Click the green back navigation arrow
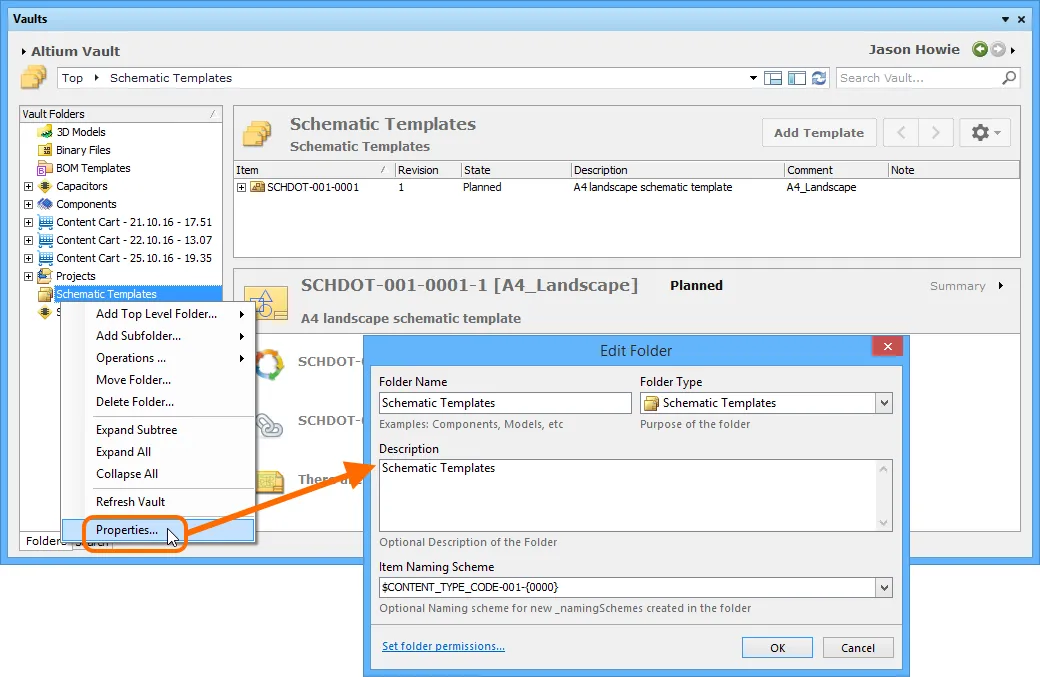 click(980, 49)
